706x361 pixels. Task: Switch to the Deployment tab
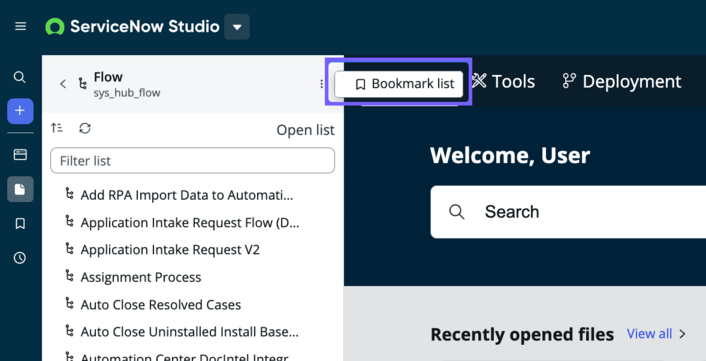point(622,81)
